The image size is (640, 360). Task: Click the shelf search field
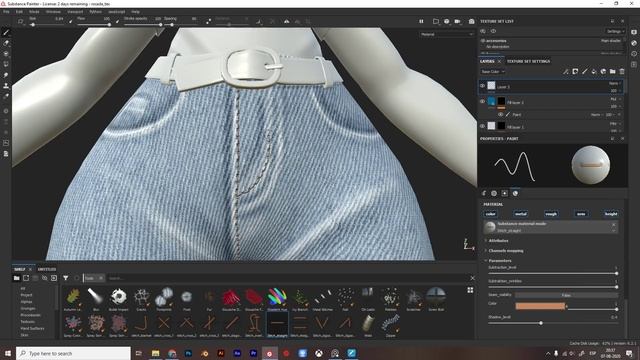(x=286, y=278)
